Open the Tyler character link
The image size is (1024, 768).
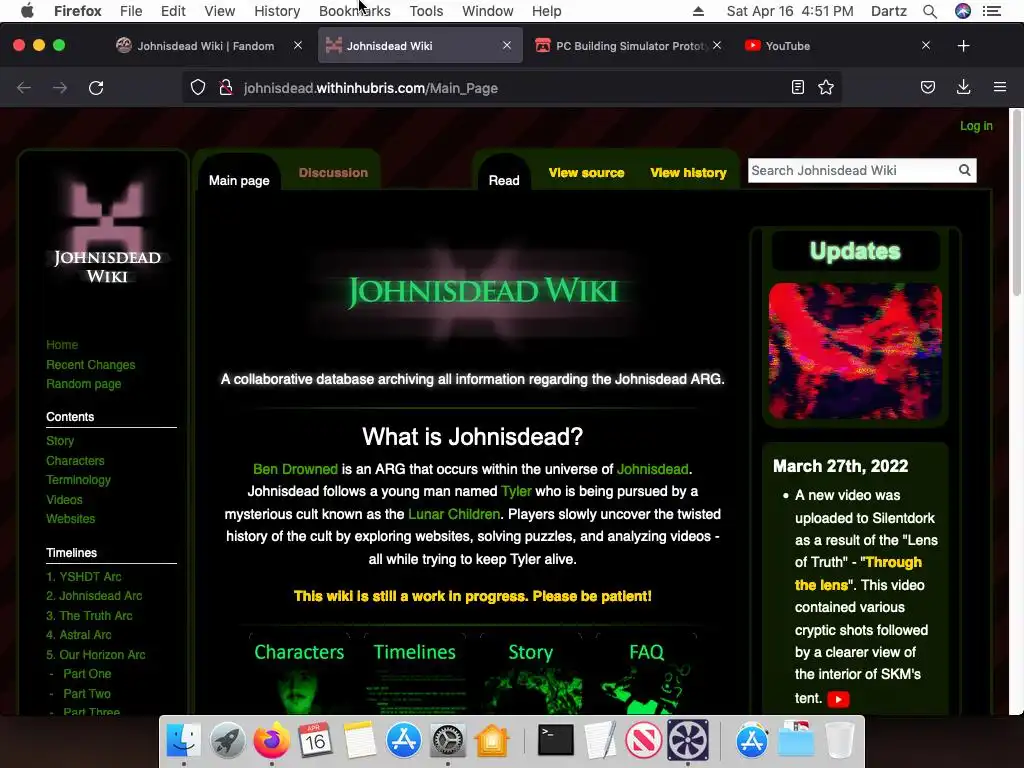[x=516, y=491]
